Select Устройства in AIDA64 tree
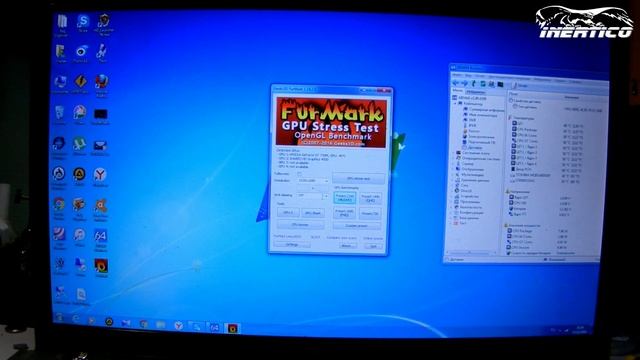 [x=467, y=196]
